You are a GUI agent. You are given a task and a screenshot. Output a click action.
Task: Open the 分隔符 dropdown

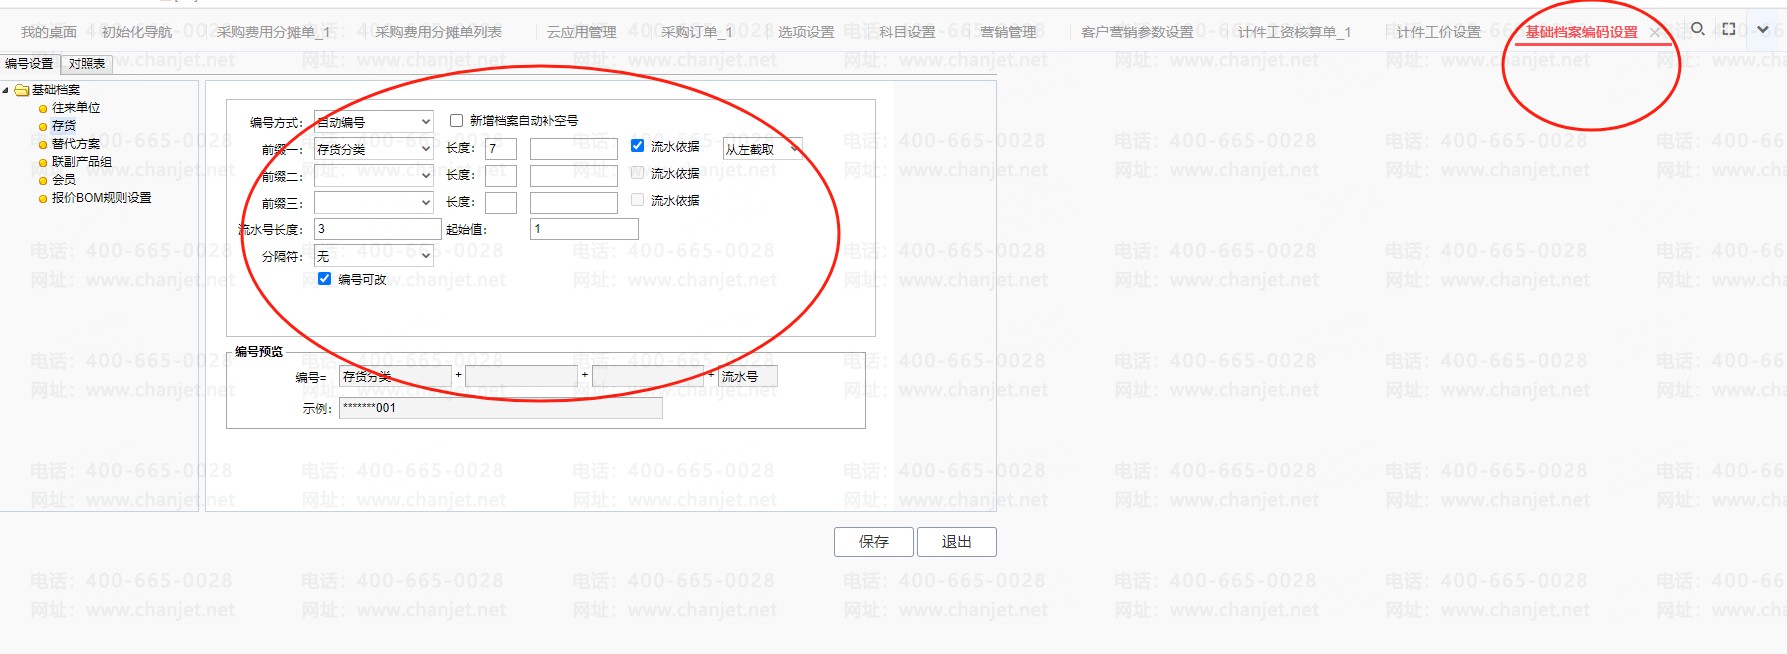coord(374,256)
